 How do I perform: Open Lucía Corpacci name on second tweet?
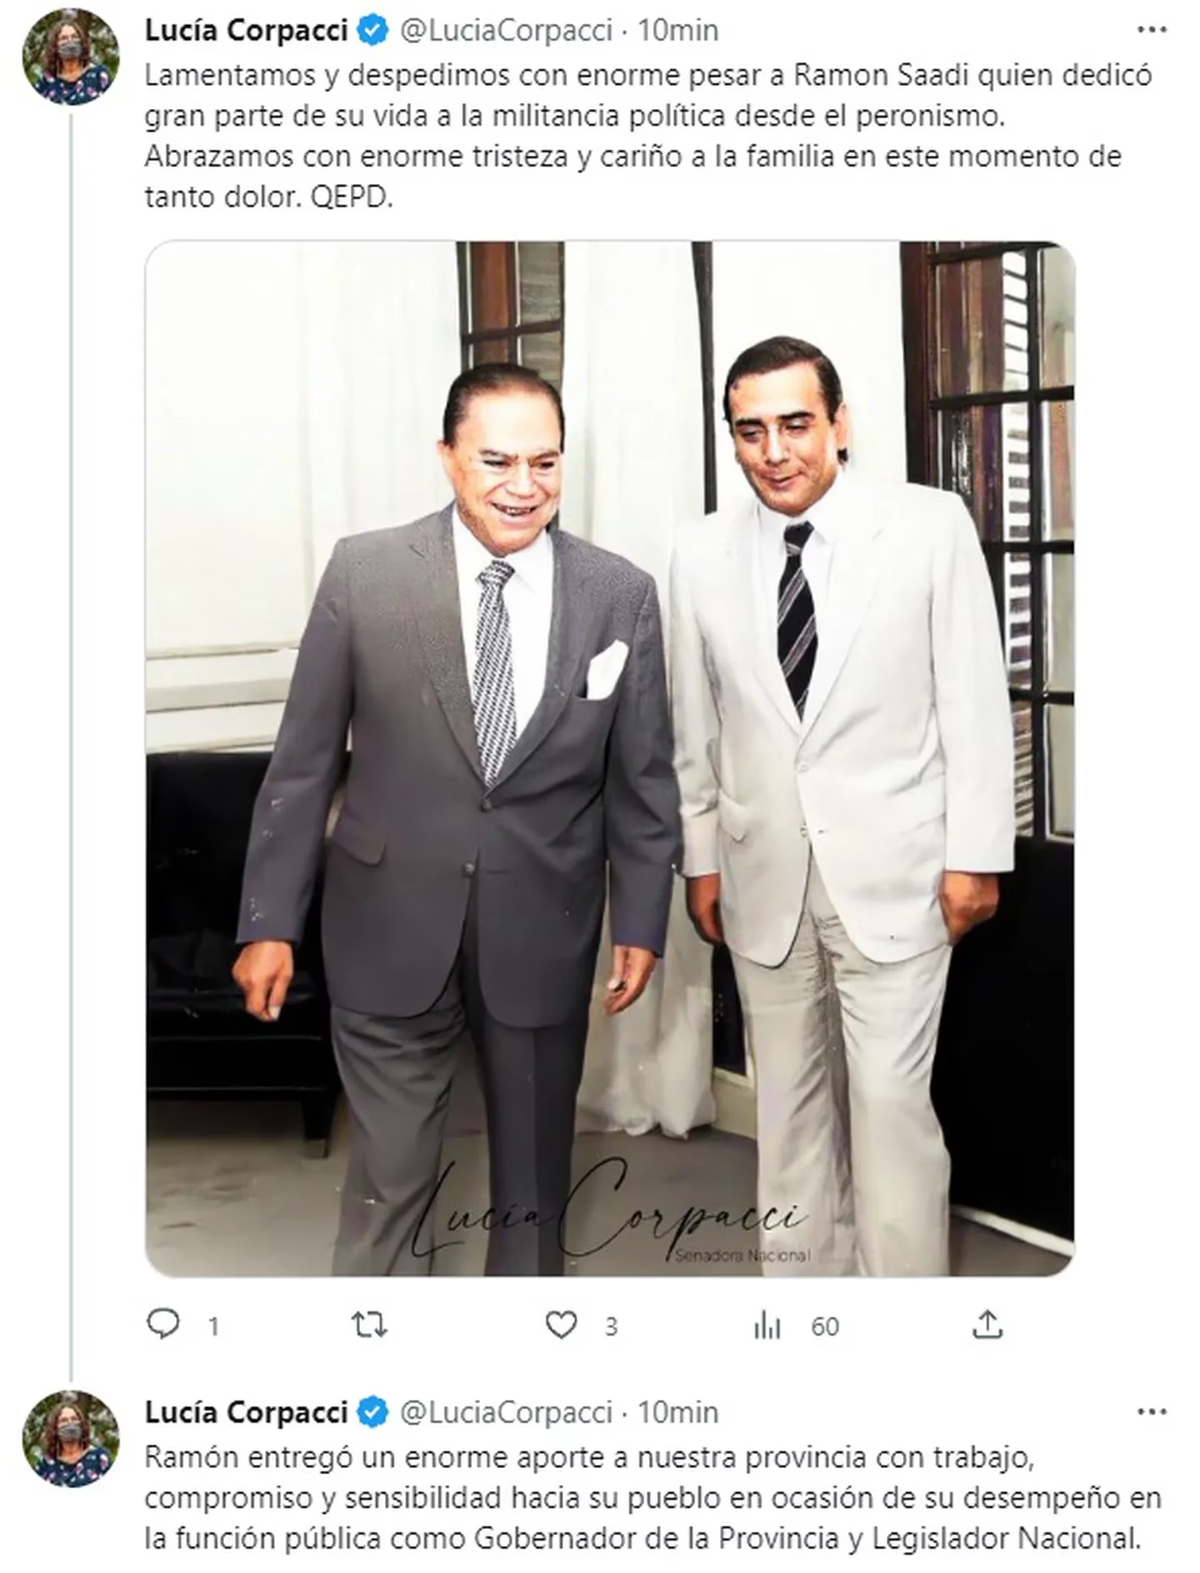point(246,1412)
